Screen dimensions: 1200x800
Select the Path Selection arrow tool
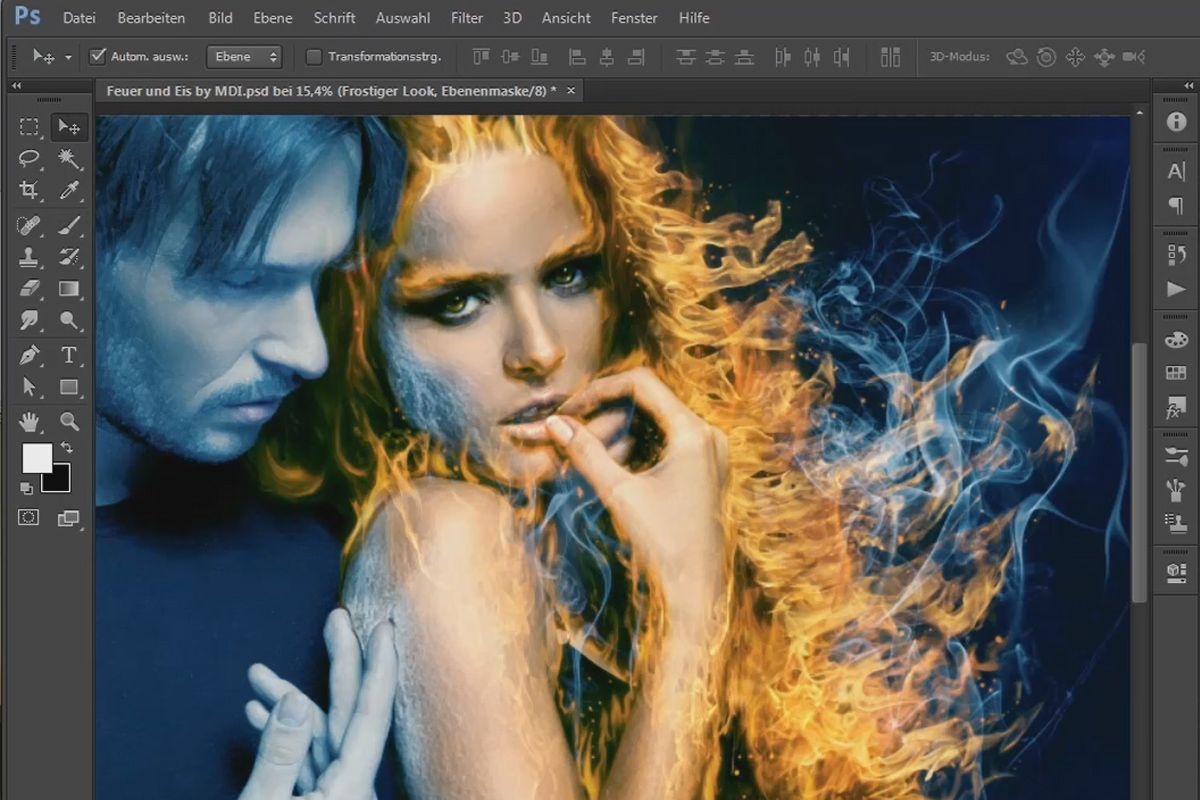point(29,387)
